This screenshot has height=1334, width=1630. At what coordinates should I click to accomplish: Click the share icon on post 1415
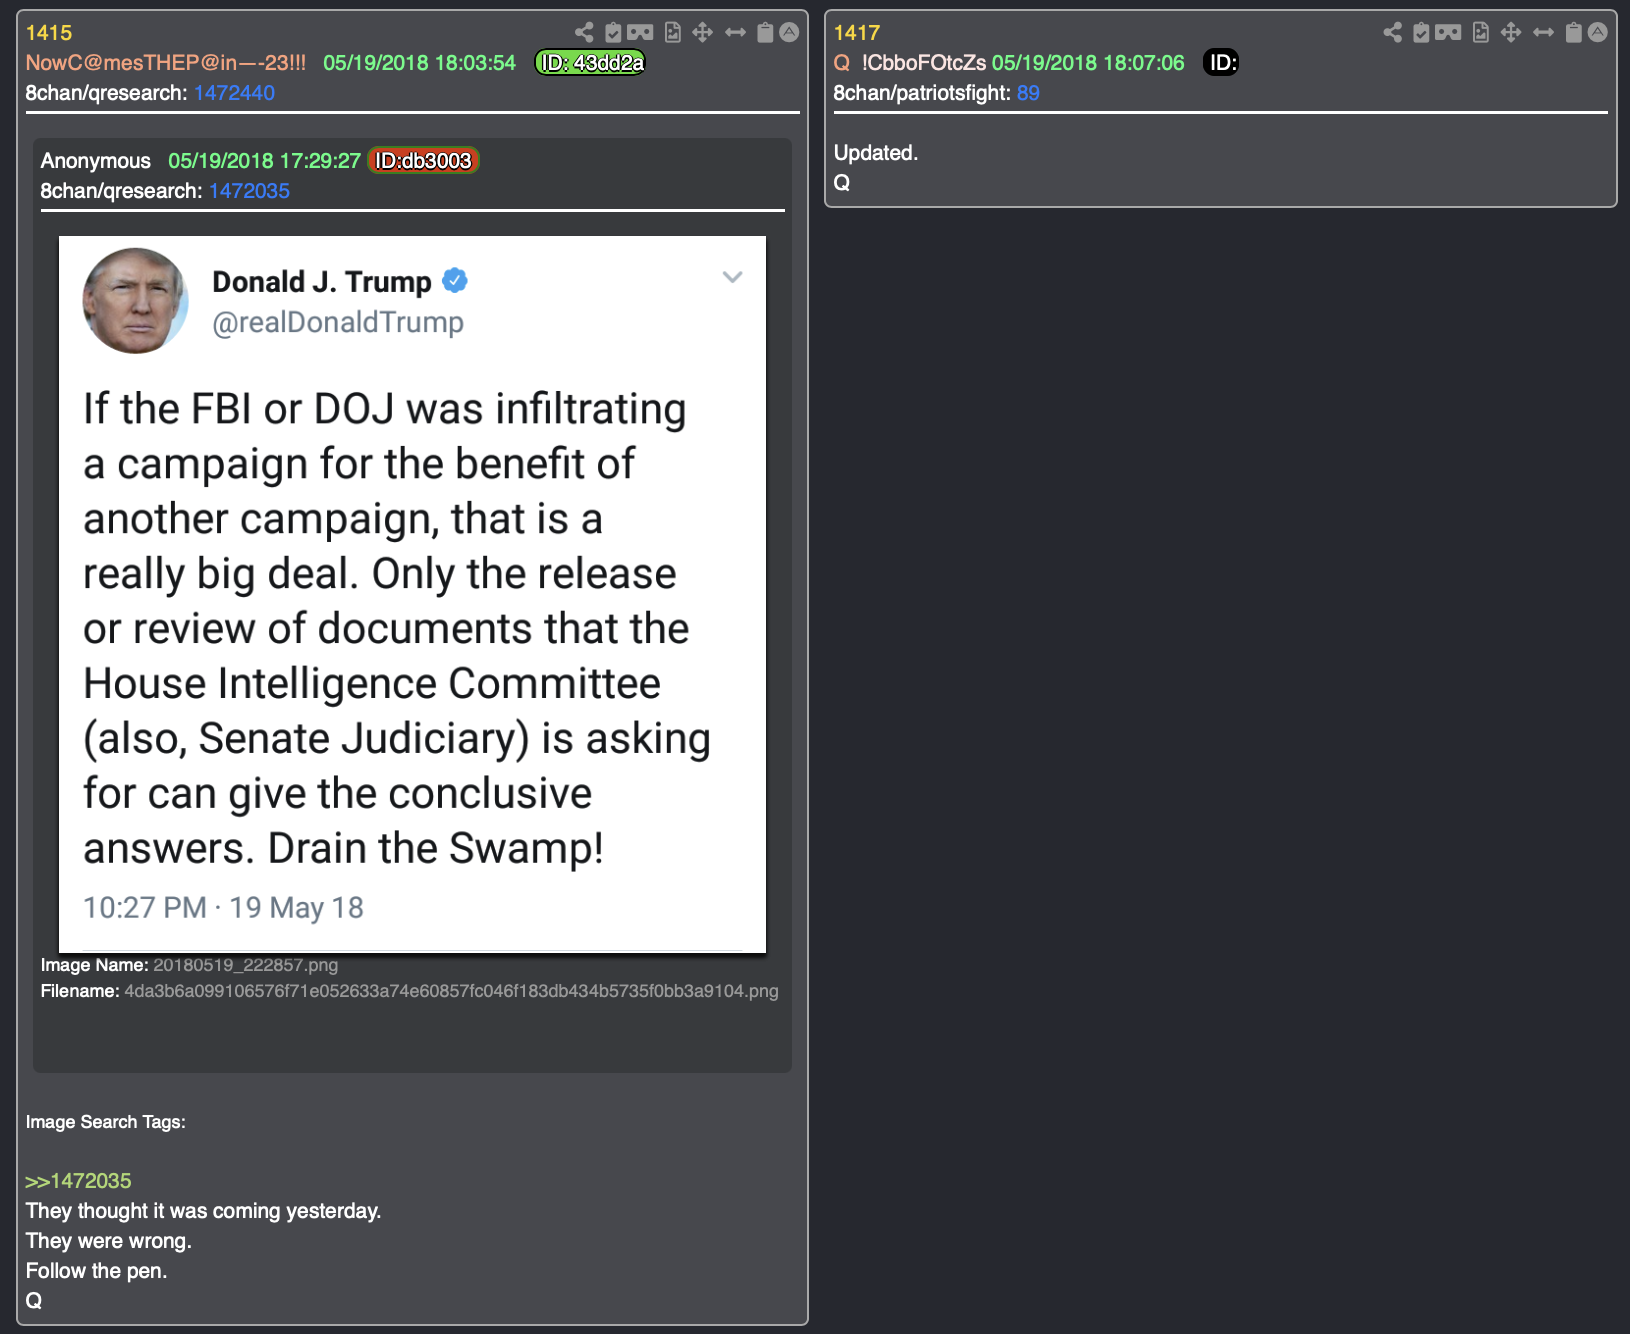click(584, 32)
